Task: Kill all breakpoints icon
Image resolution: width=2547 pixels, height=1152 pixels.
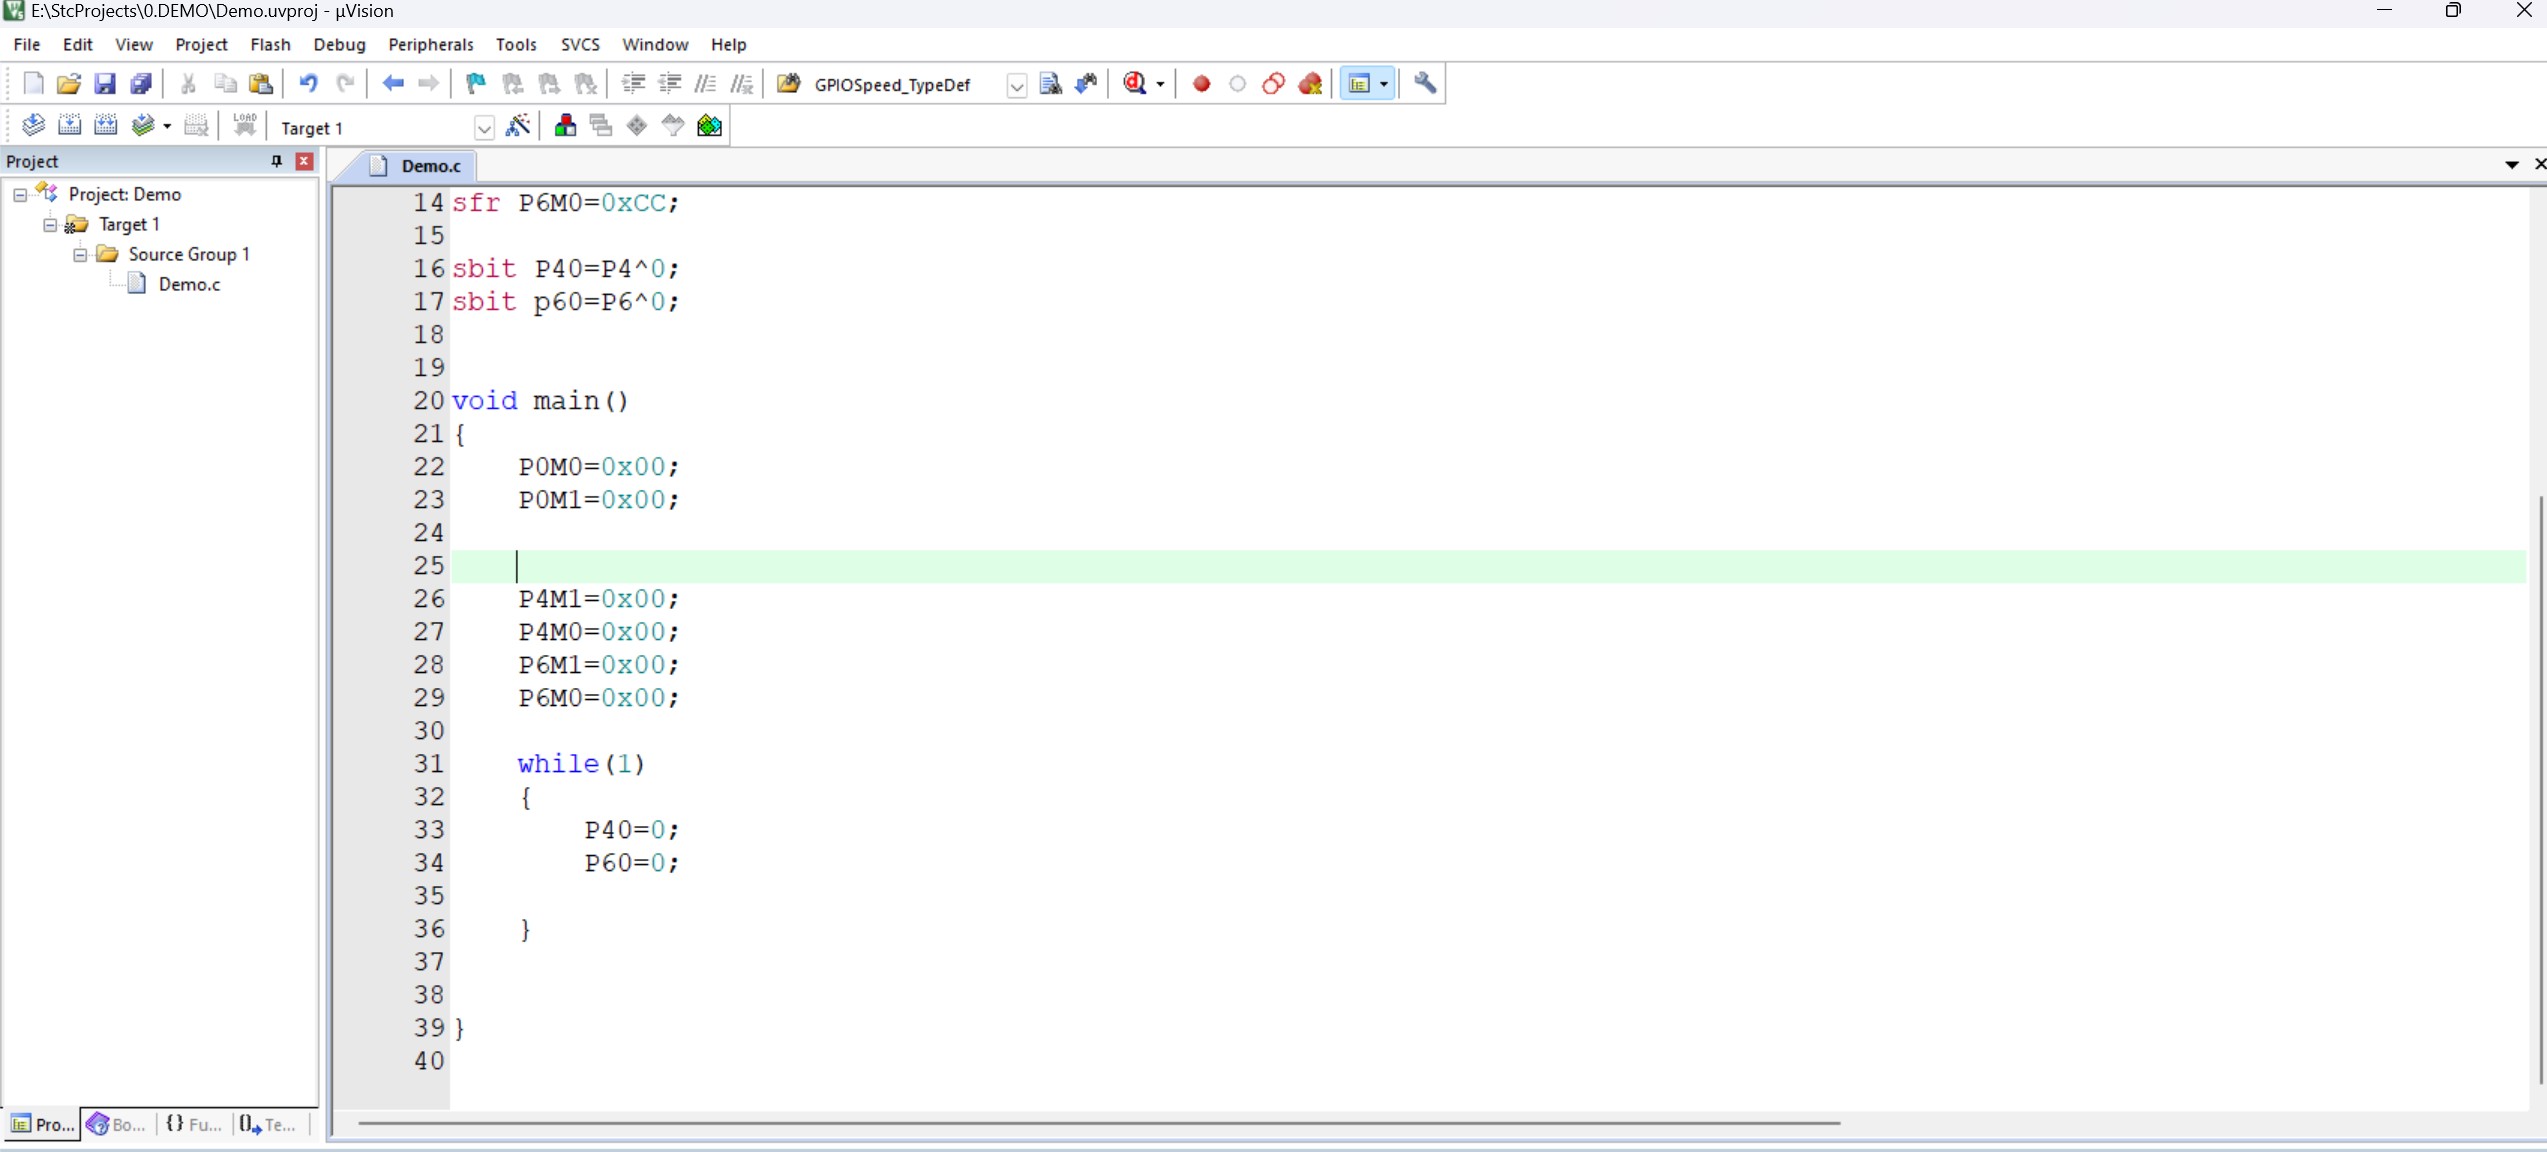Action: pyautogui.click(x=1311, y=84)
